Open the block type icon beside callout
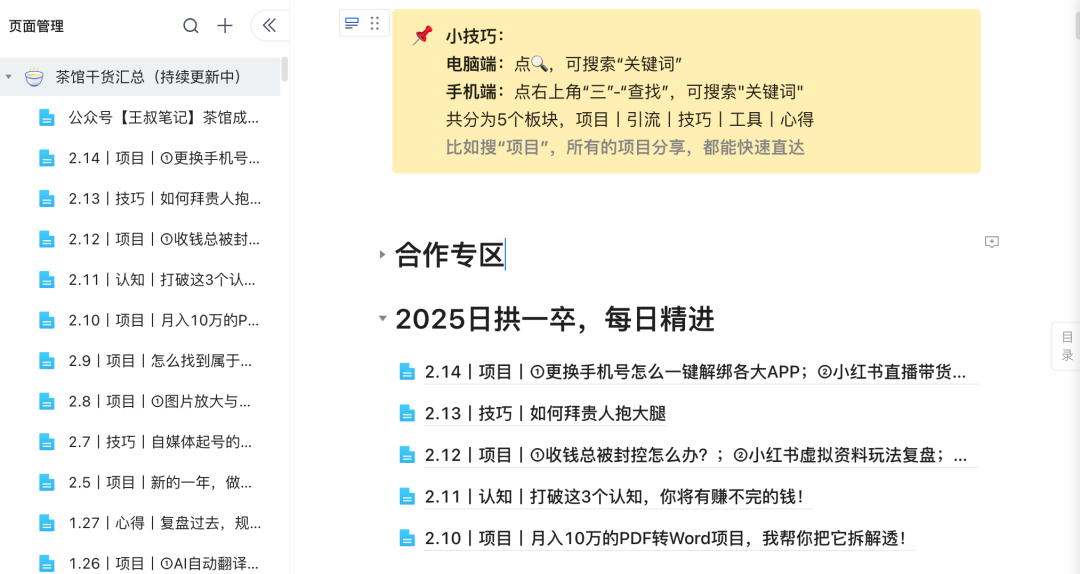Screen dimensions: 1080x574 pos(352,24)
